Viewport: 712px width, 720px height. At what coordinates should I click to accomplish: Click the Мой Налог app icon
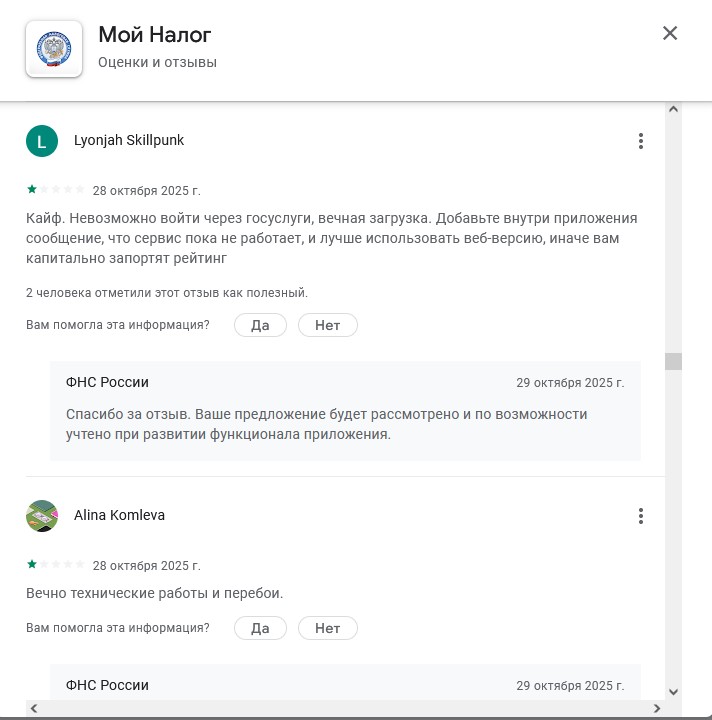coord(54,48)
